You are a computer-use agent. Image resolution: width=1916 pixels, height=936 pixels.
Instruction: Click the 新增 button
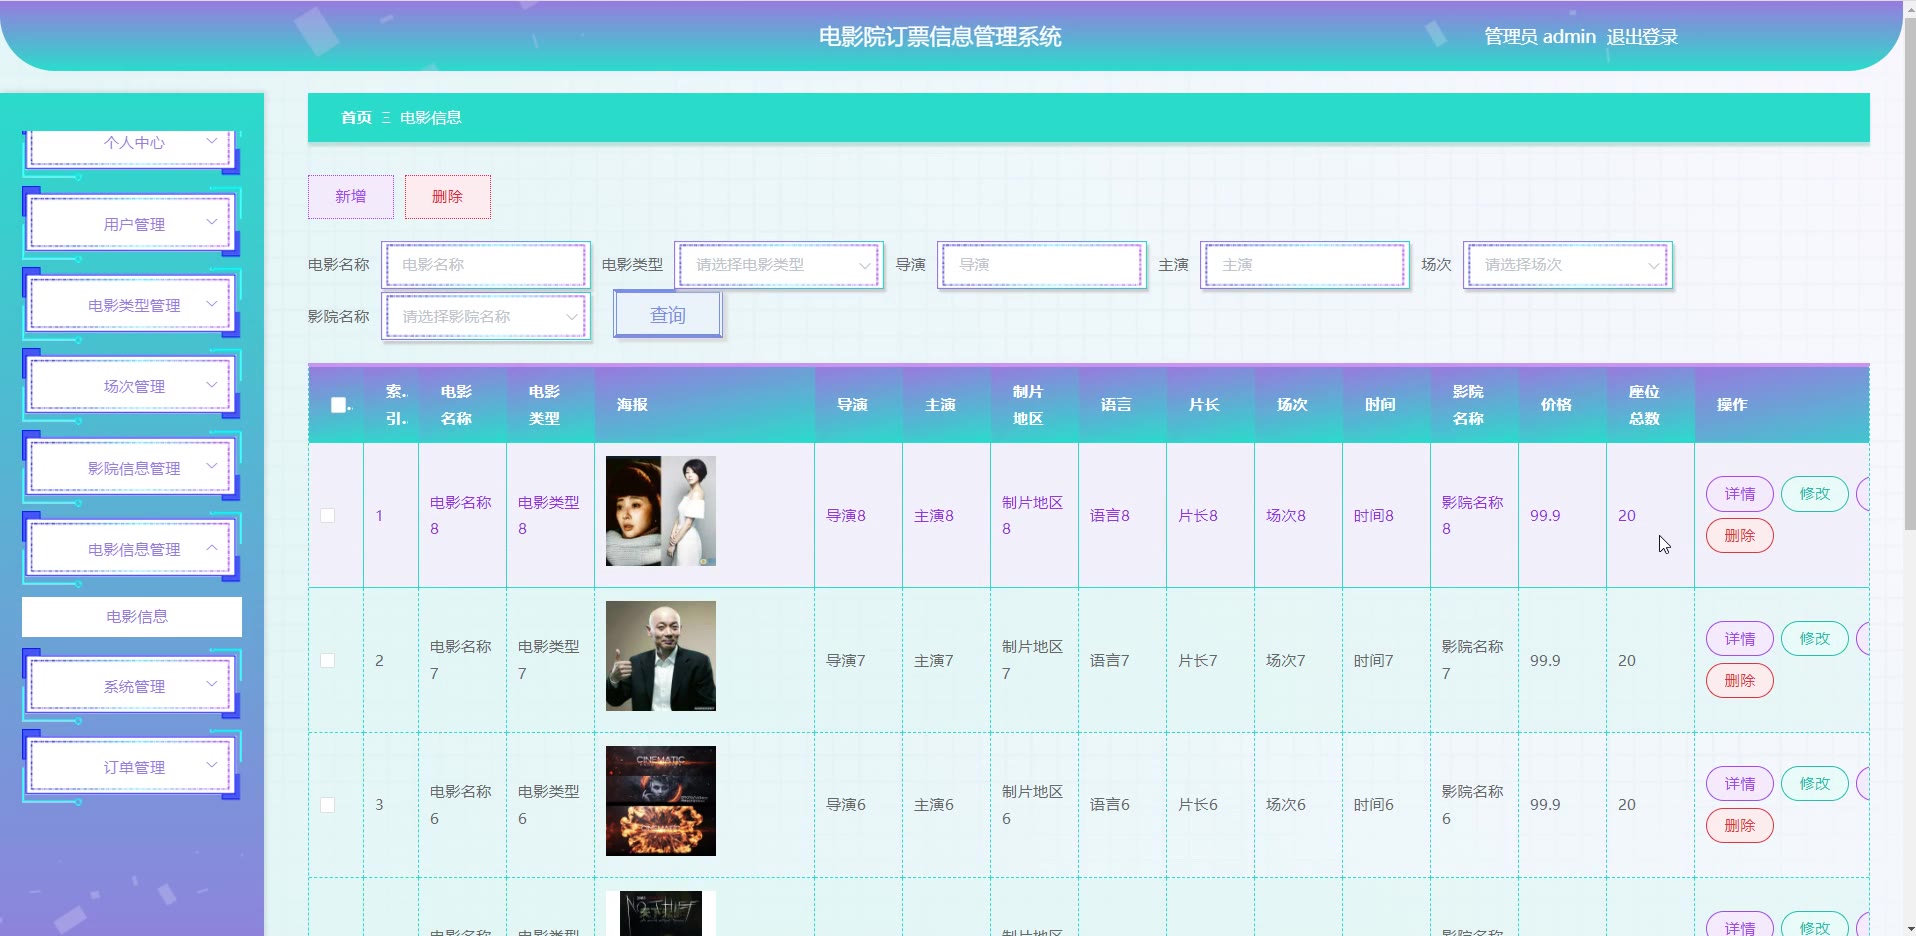(351, 197)
